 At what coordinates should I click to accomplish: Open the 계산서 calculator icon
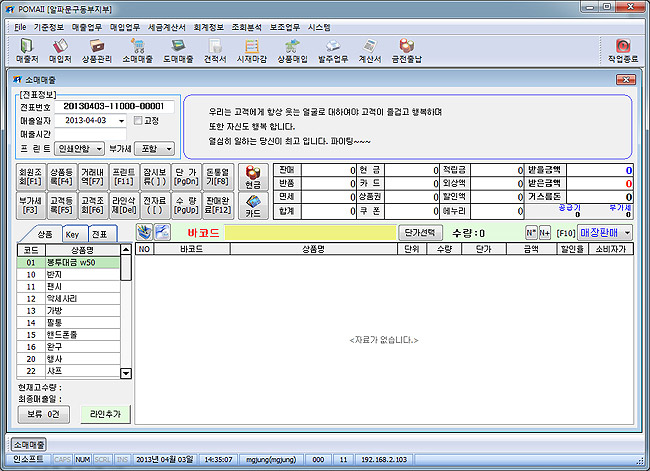click(369, 51)
